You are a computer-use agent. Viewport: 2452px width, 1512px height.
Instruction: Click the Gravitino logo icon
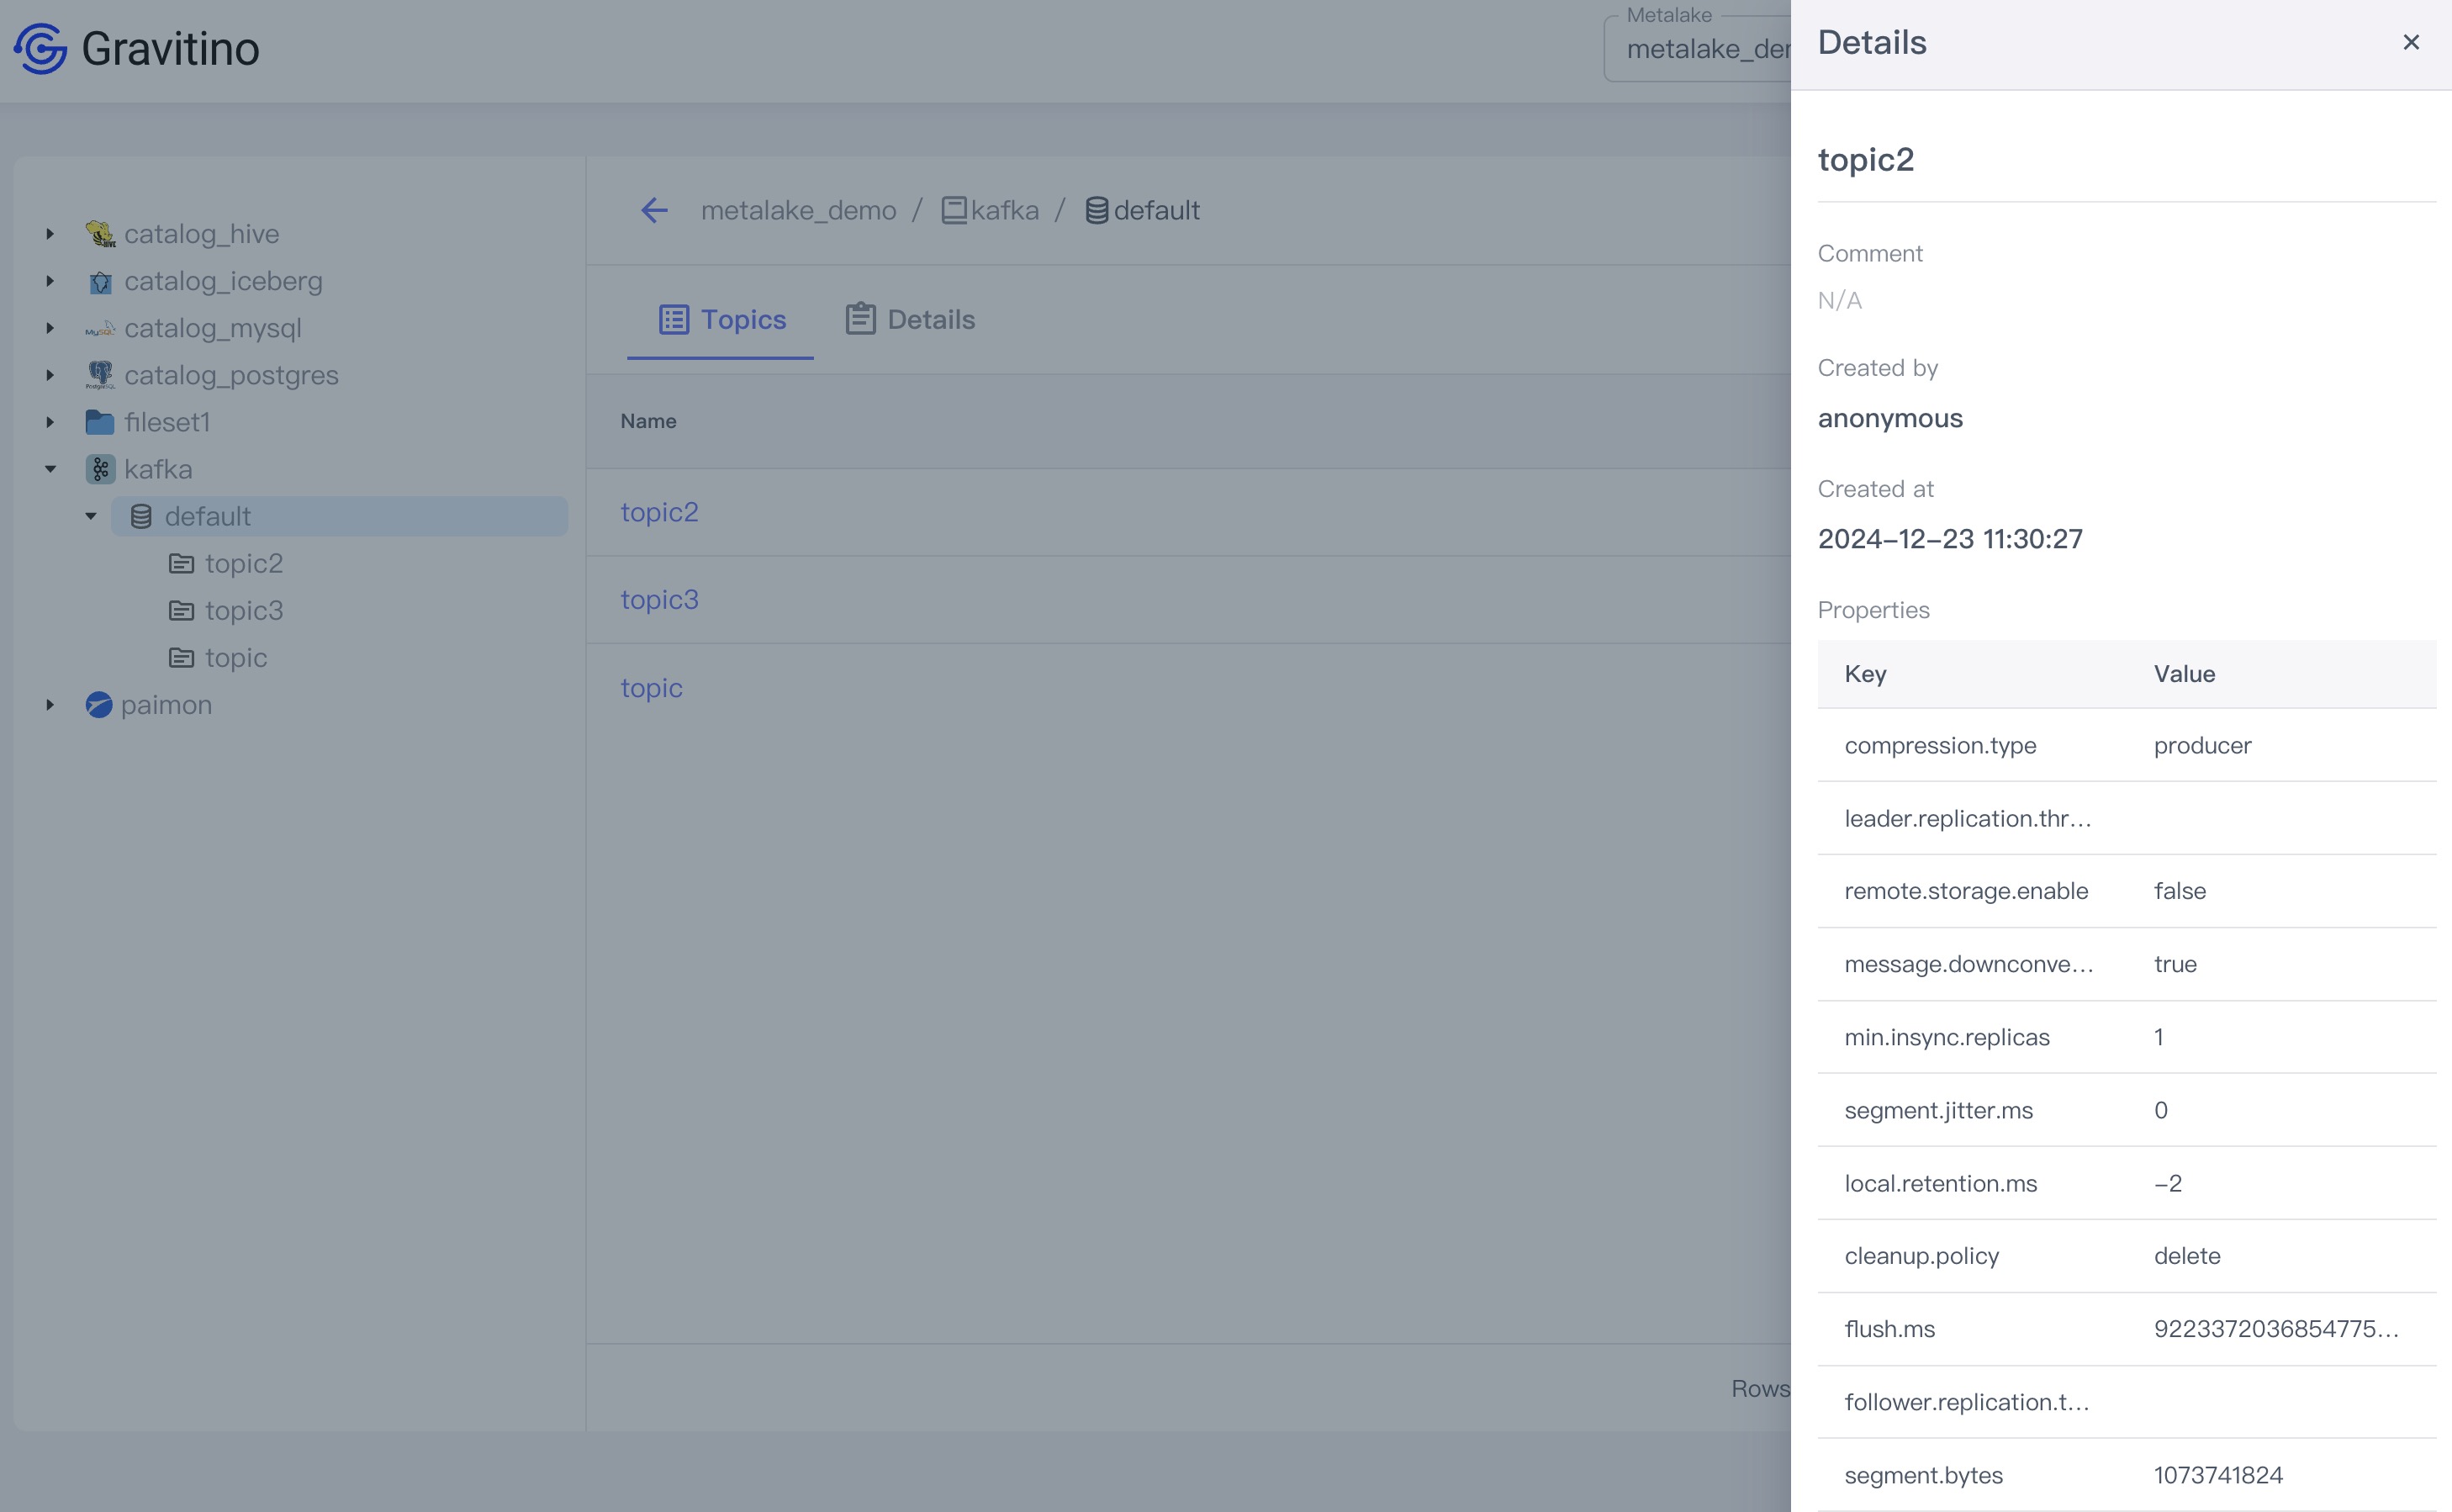40,48
